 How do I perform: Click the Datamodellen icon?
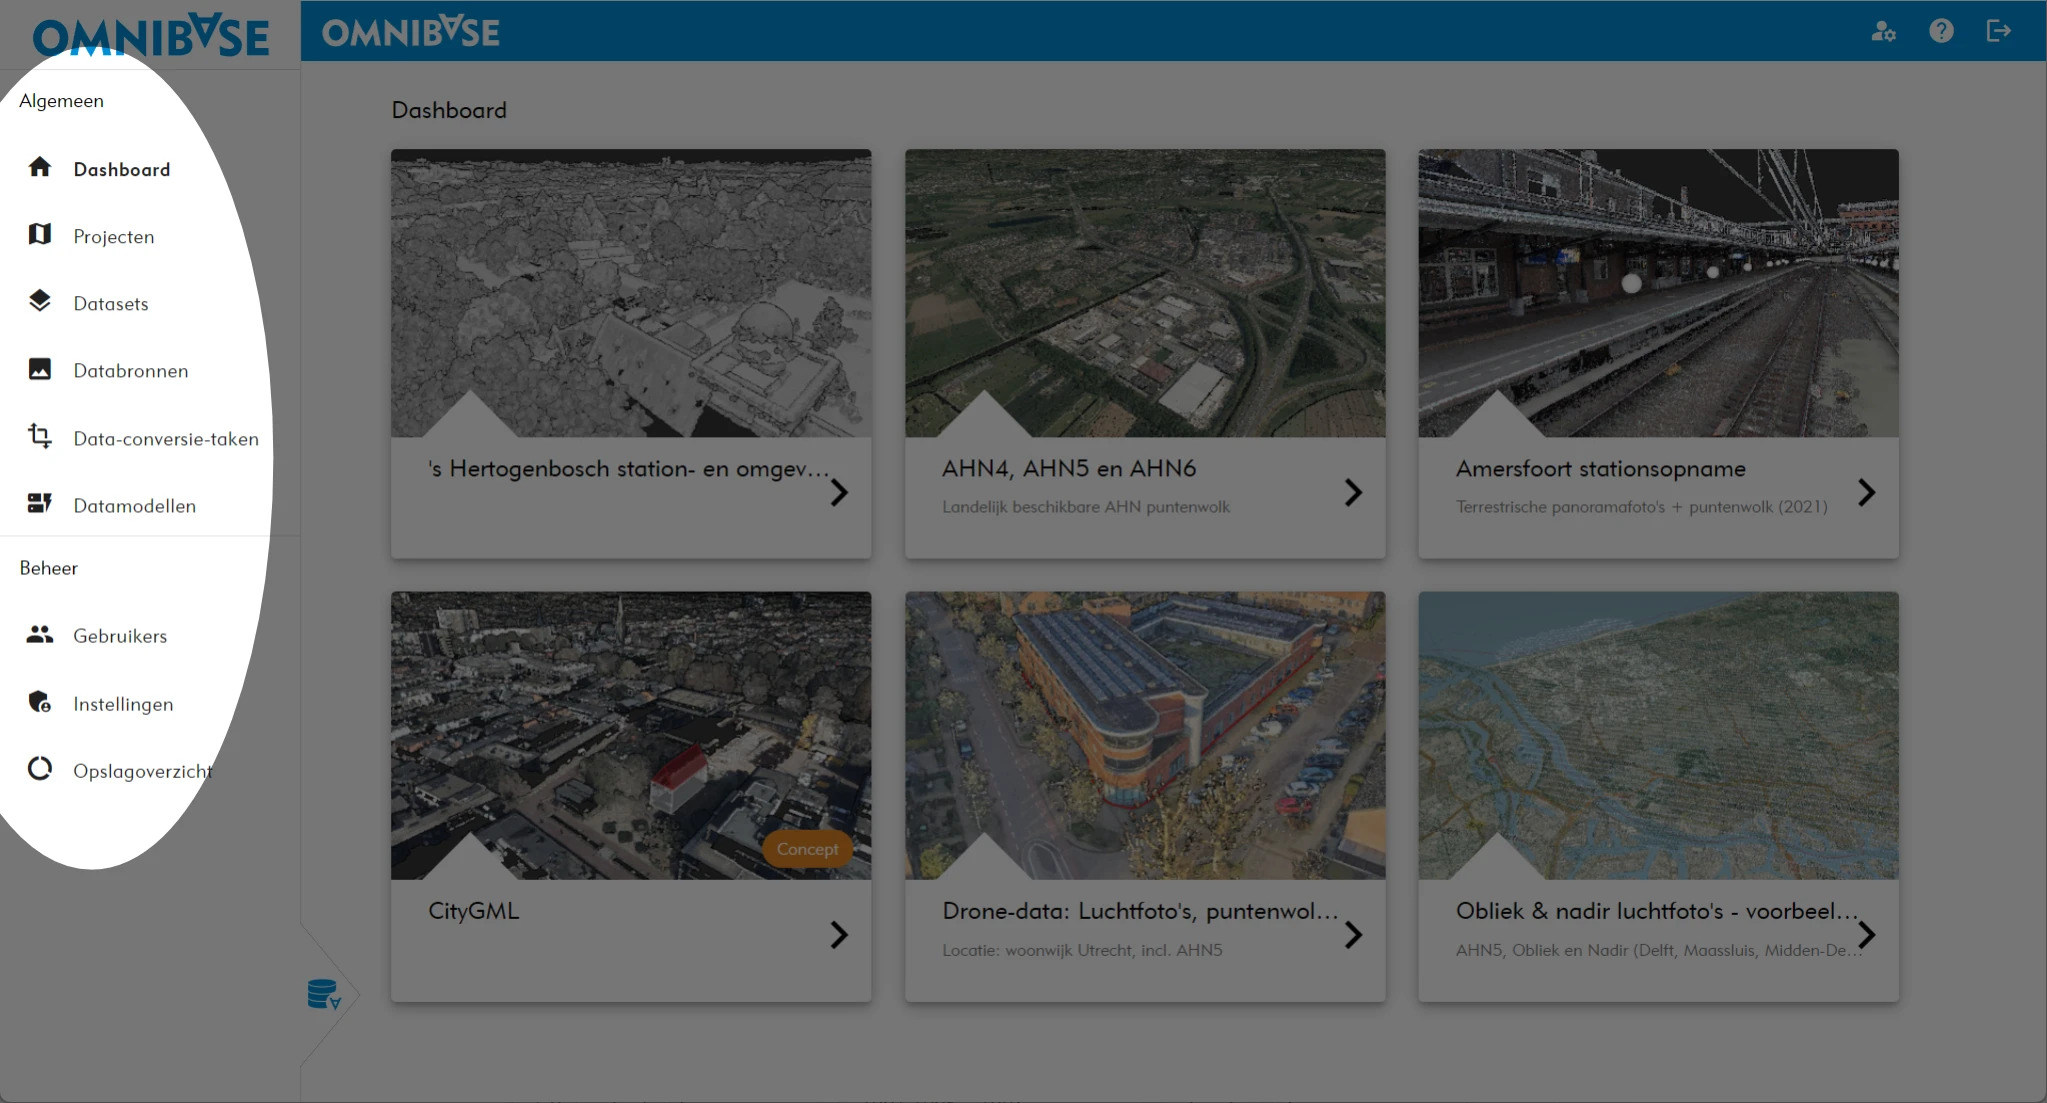pos(40,503)
